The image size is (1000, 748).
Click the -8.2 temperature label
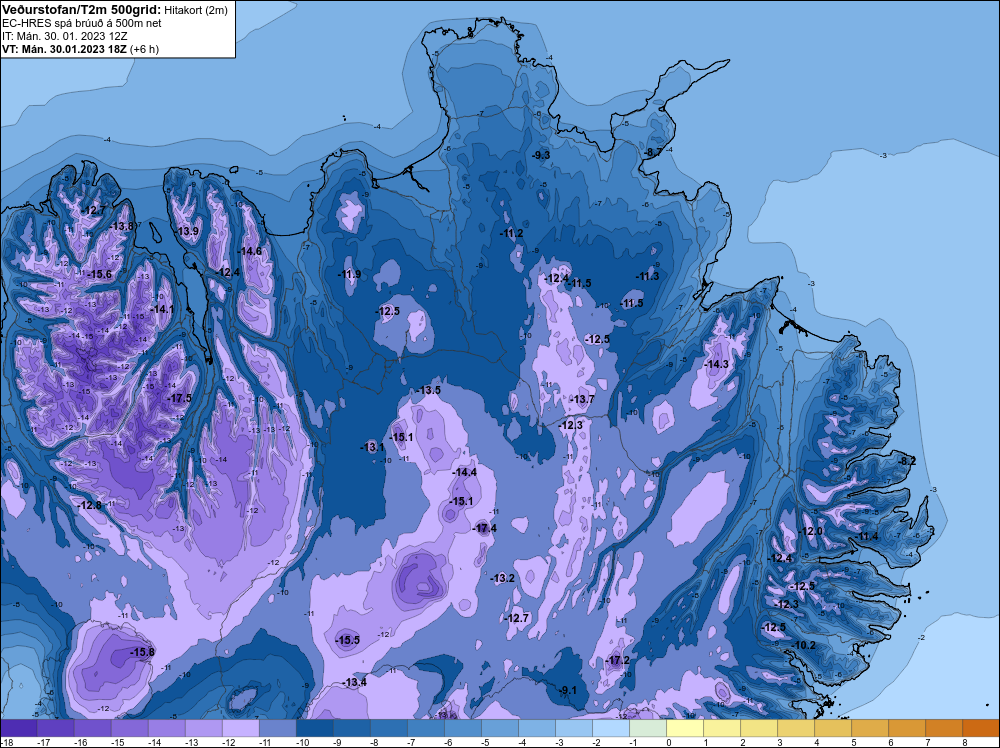pos(906,461)
